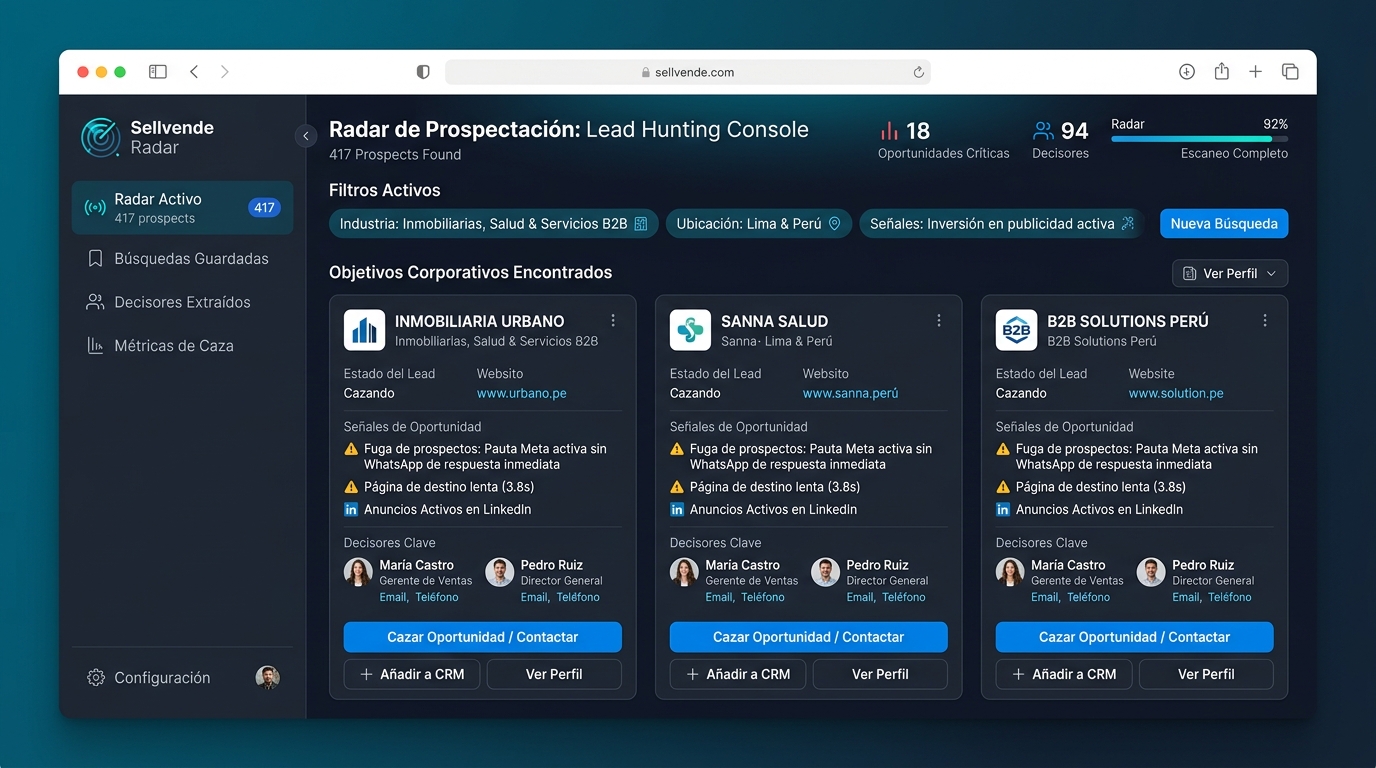1376x768 pixels.
Task: Open browser downloads icon
Action: click(1187, 72)
